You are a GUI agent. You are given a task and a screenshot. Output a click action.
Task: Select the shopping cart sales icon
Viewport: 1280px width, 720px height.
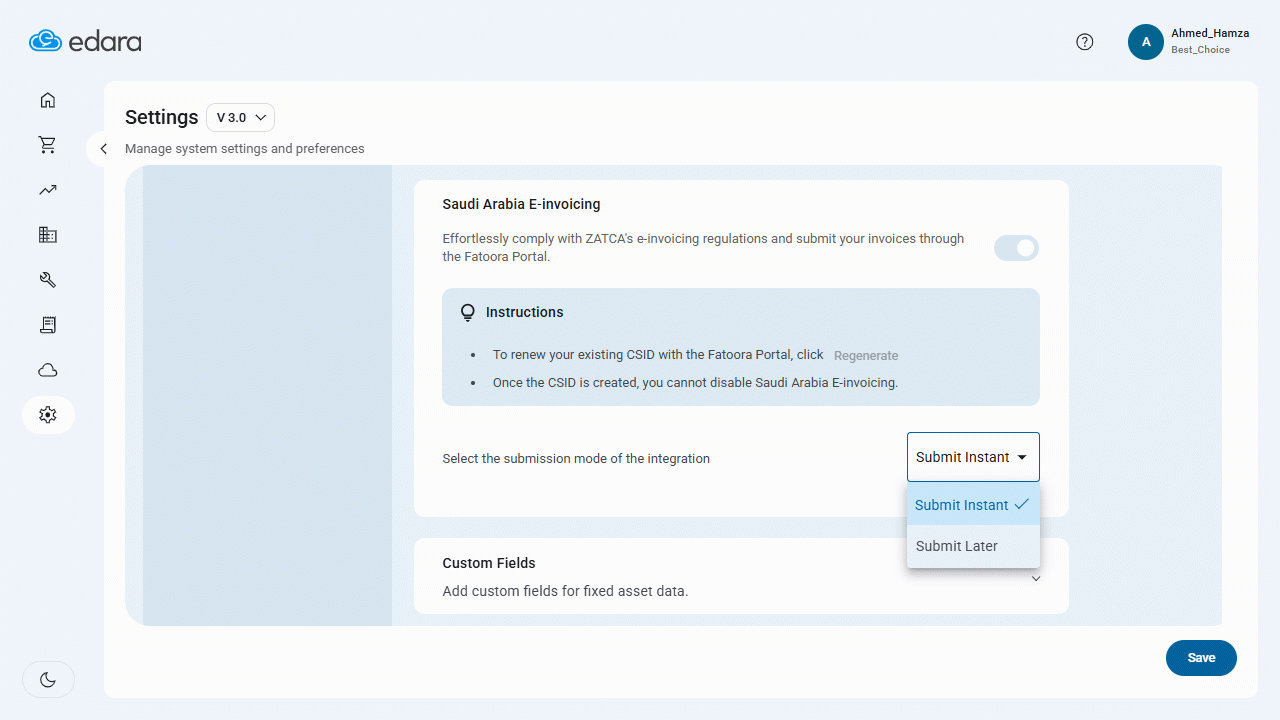click(x=47, y=144)
